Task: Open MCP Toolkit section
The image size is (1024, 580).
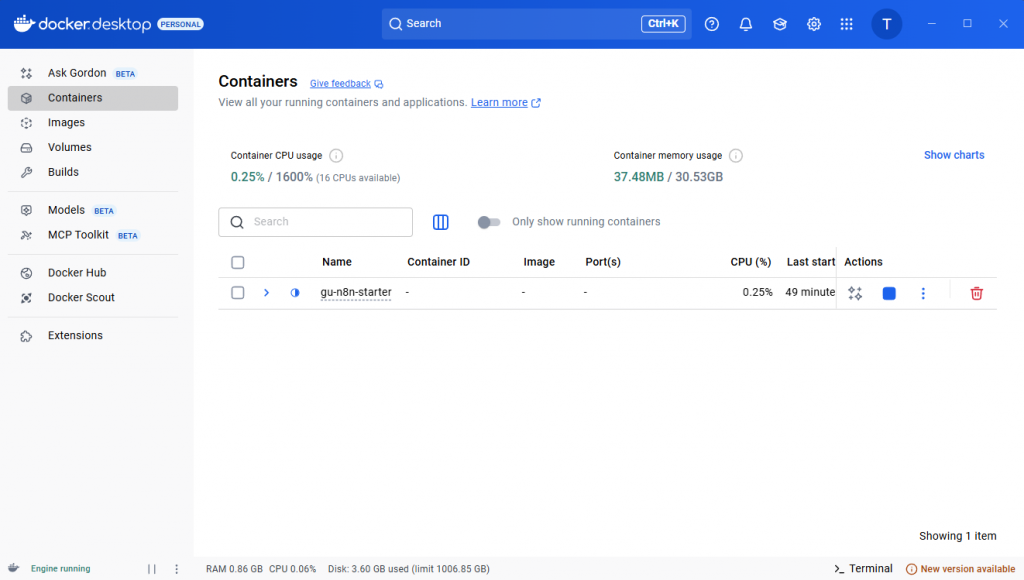Action: click(x=93, y=235)
